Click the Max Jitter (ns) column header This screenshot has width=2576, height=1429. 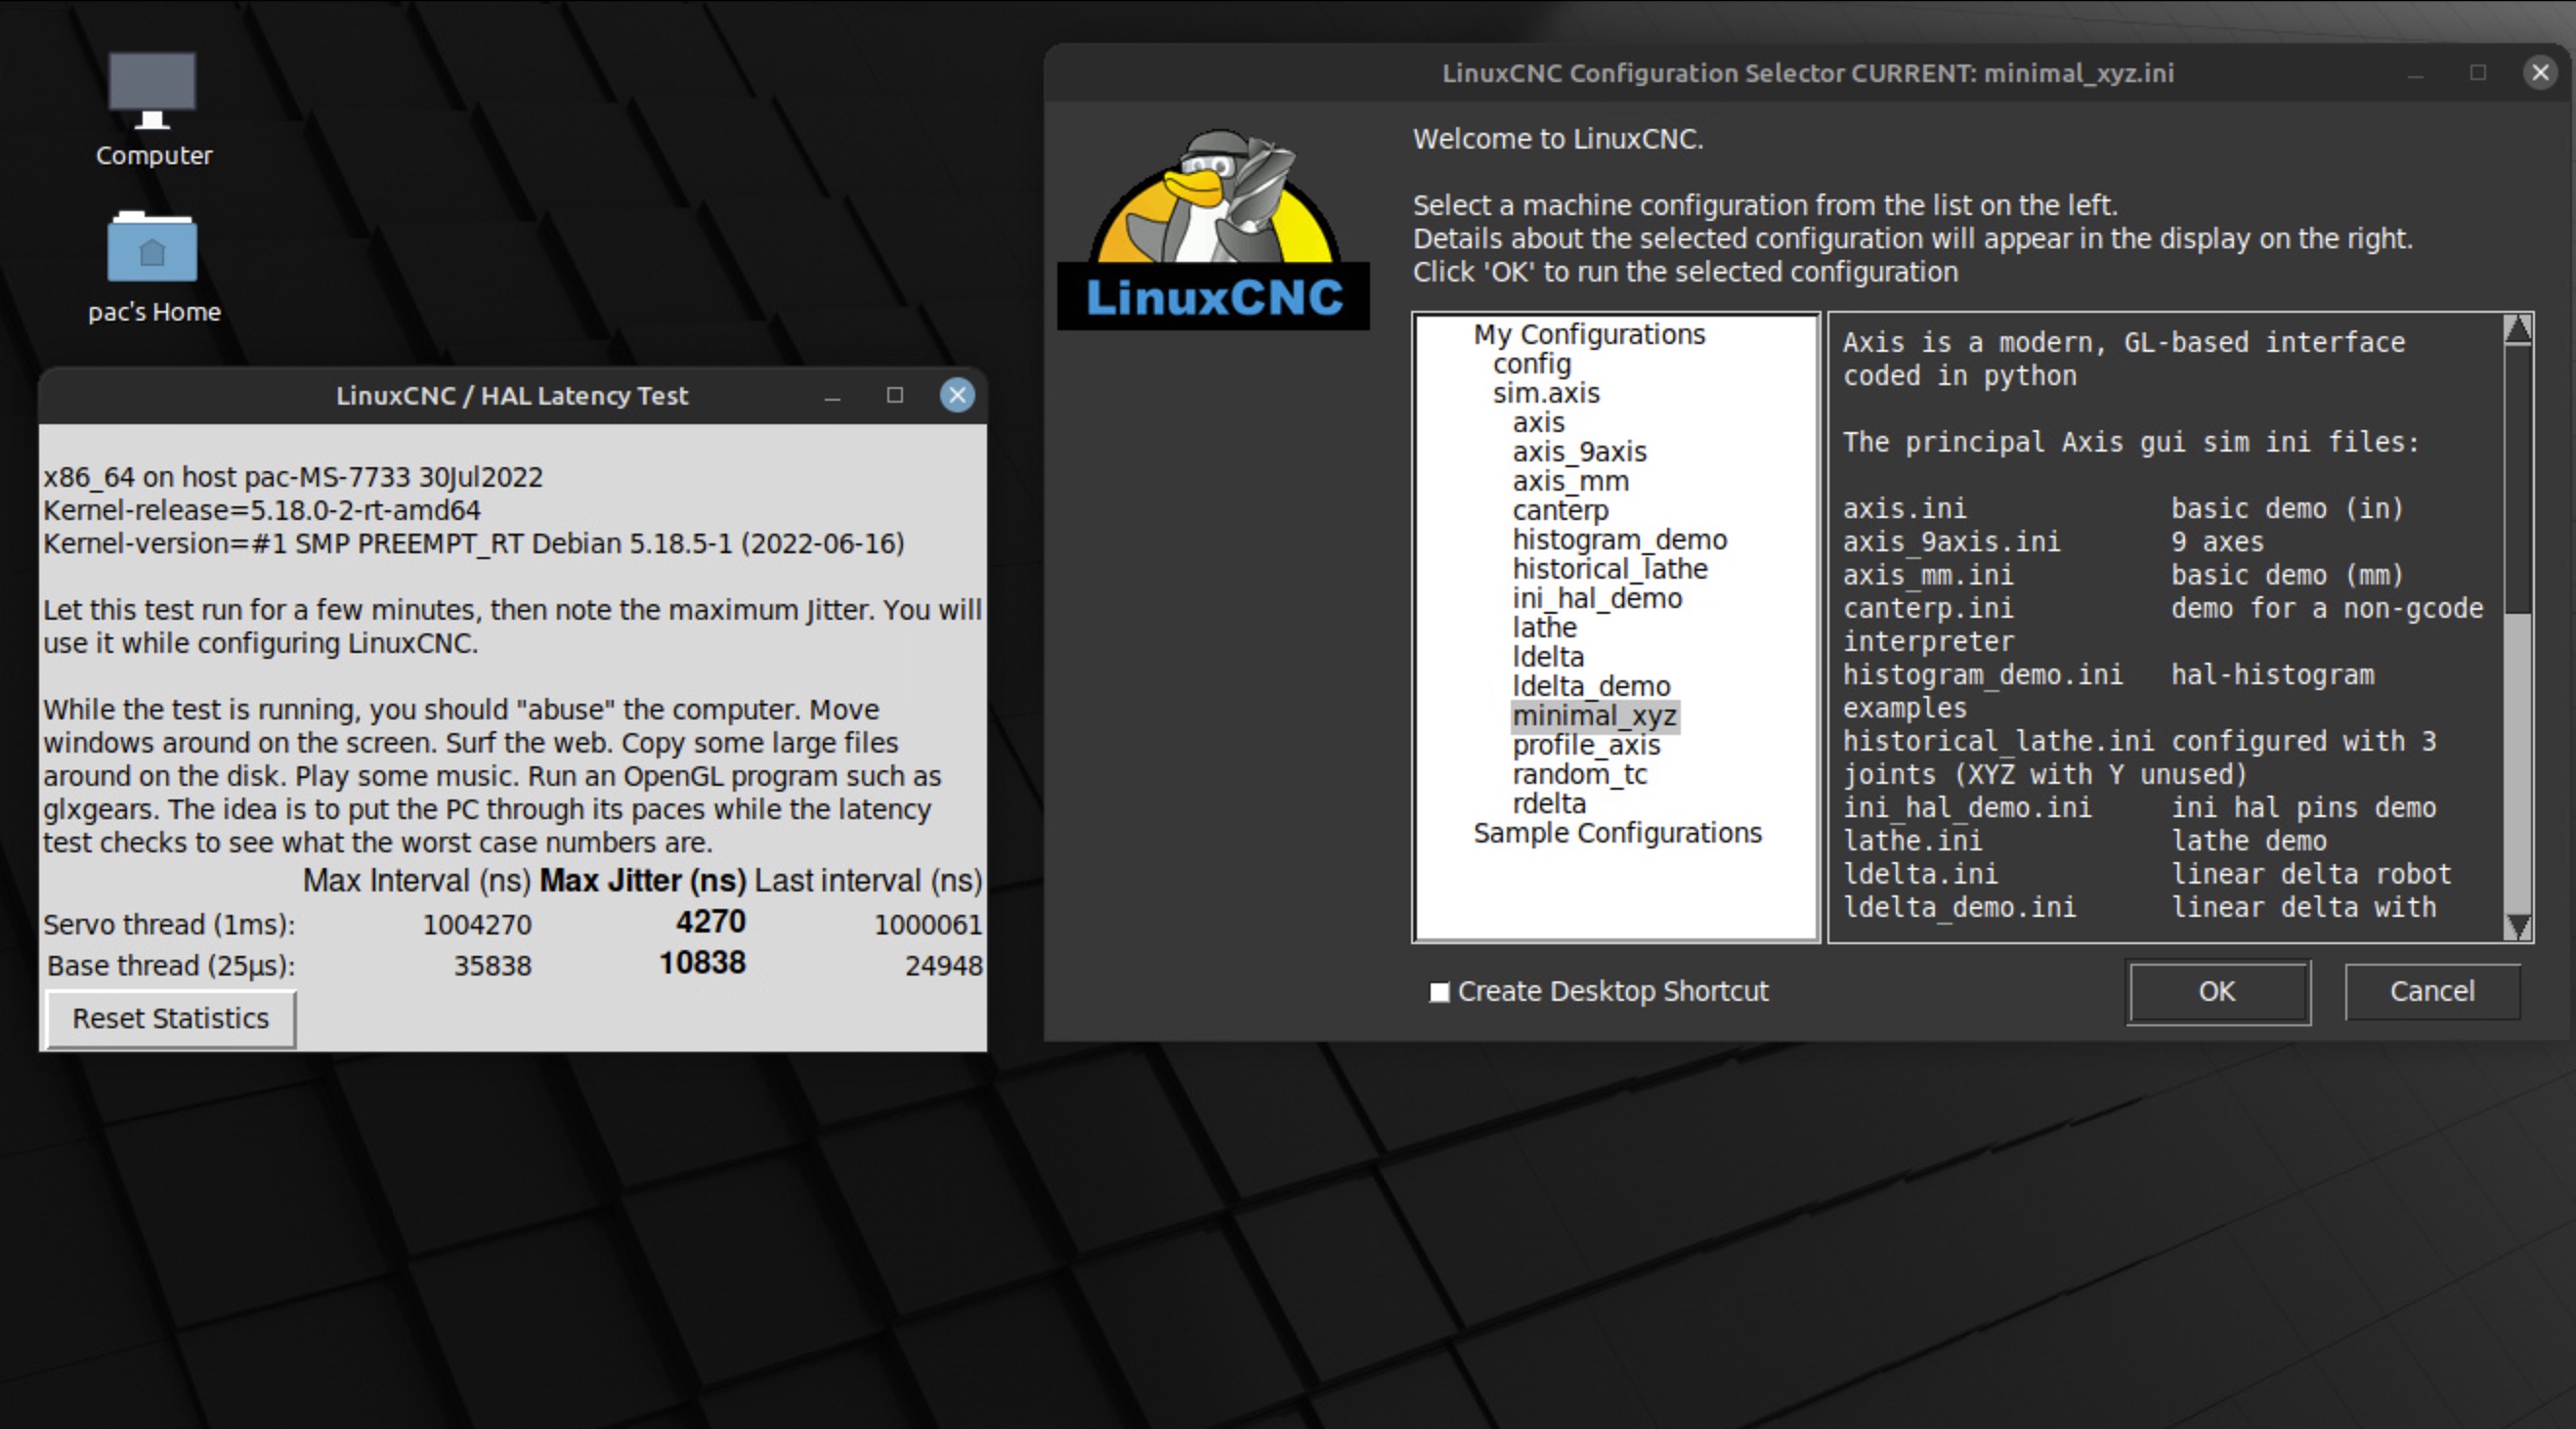tap(643, 881)
